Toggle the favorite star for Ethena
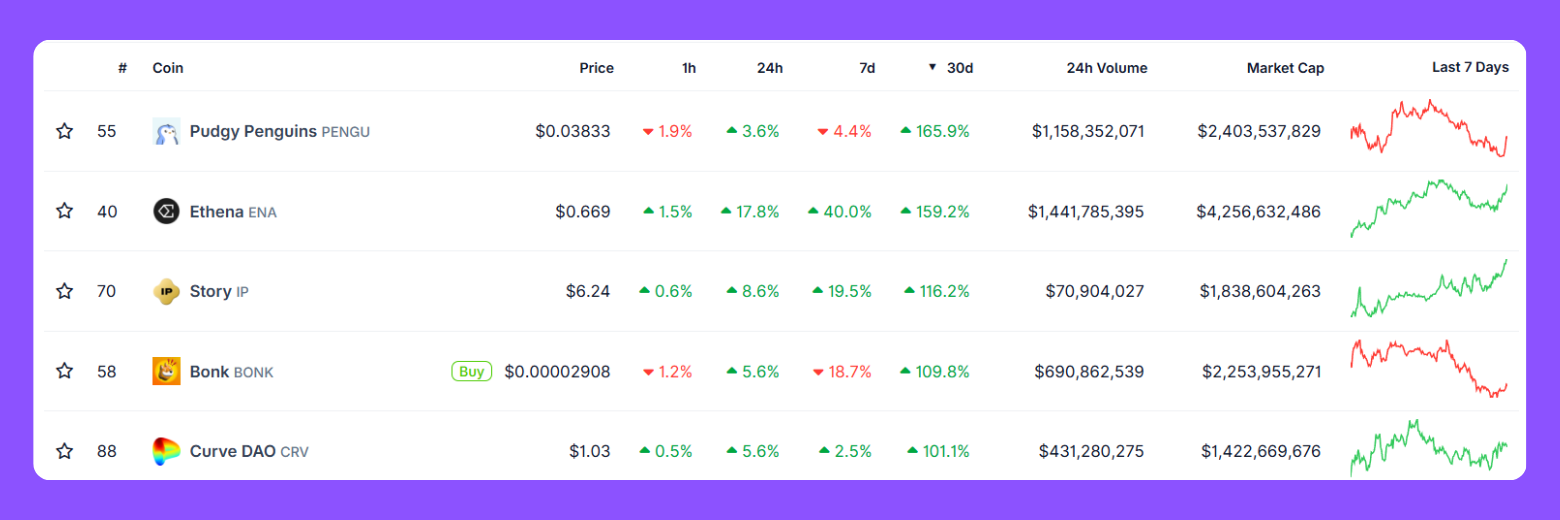1560x520 pixels. pyautogui.click(x=65, y=211)
